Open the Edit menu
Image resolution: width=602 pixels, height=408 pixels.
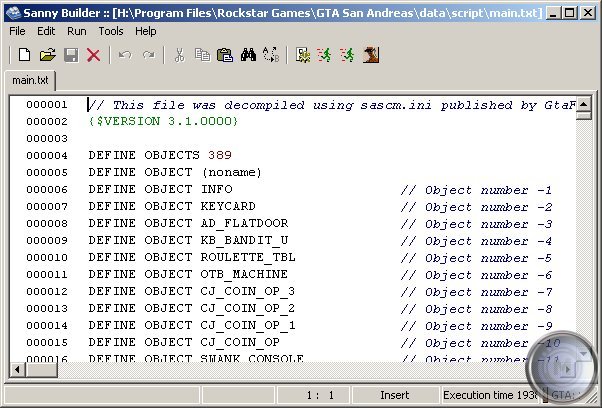point(46,31)
